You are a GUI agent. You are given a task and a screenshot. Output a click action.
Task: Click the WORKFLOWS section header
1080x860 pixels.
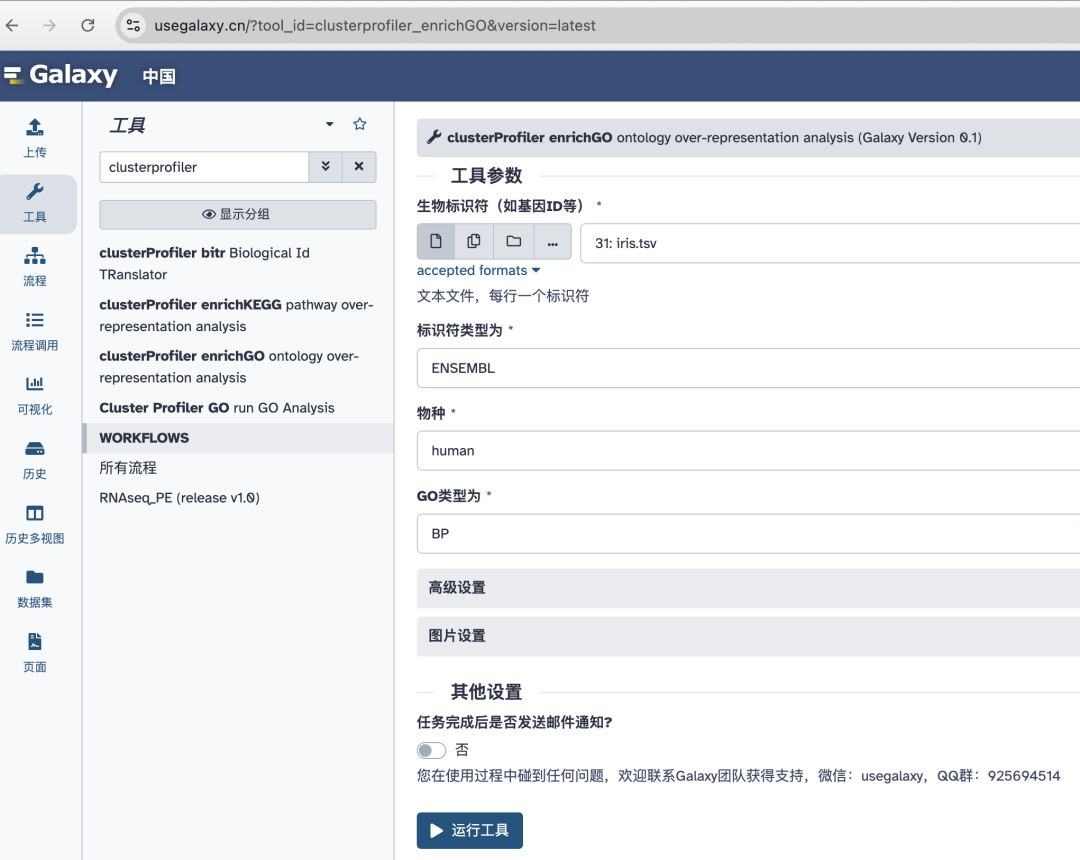tap(238, 438)
